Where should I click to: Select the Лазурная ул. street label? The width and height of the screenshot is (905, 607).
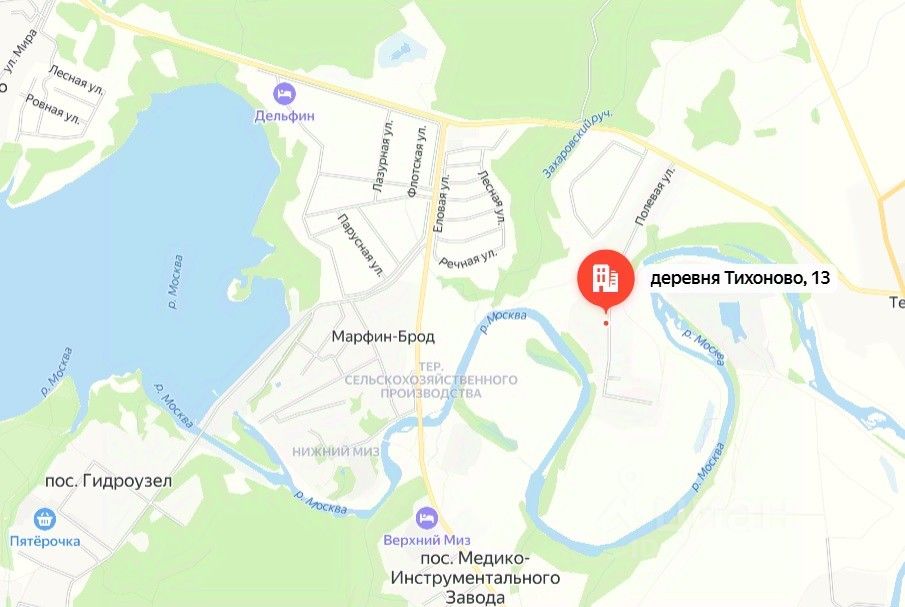pos(383,156)
